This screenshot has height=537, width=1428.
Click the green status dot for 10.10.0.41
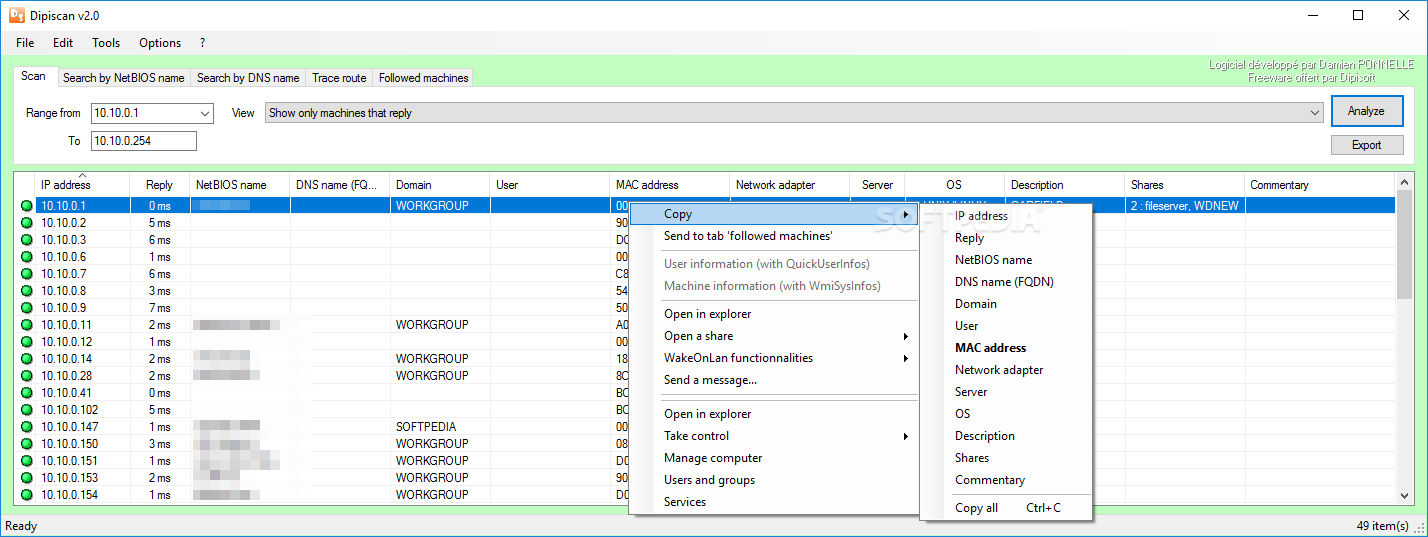[26, 393]
